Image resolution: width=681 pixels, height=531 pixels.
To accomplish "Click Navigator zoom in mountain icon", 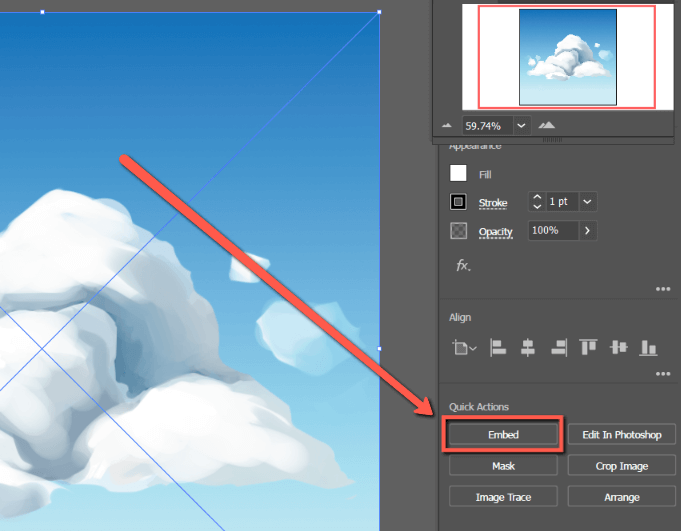I will 546,125.
